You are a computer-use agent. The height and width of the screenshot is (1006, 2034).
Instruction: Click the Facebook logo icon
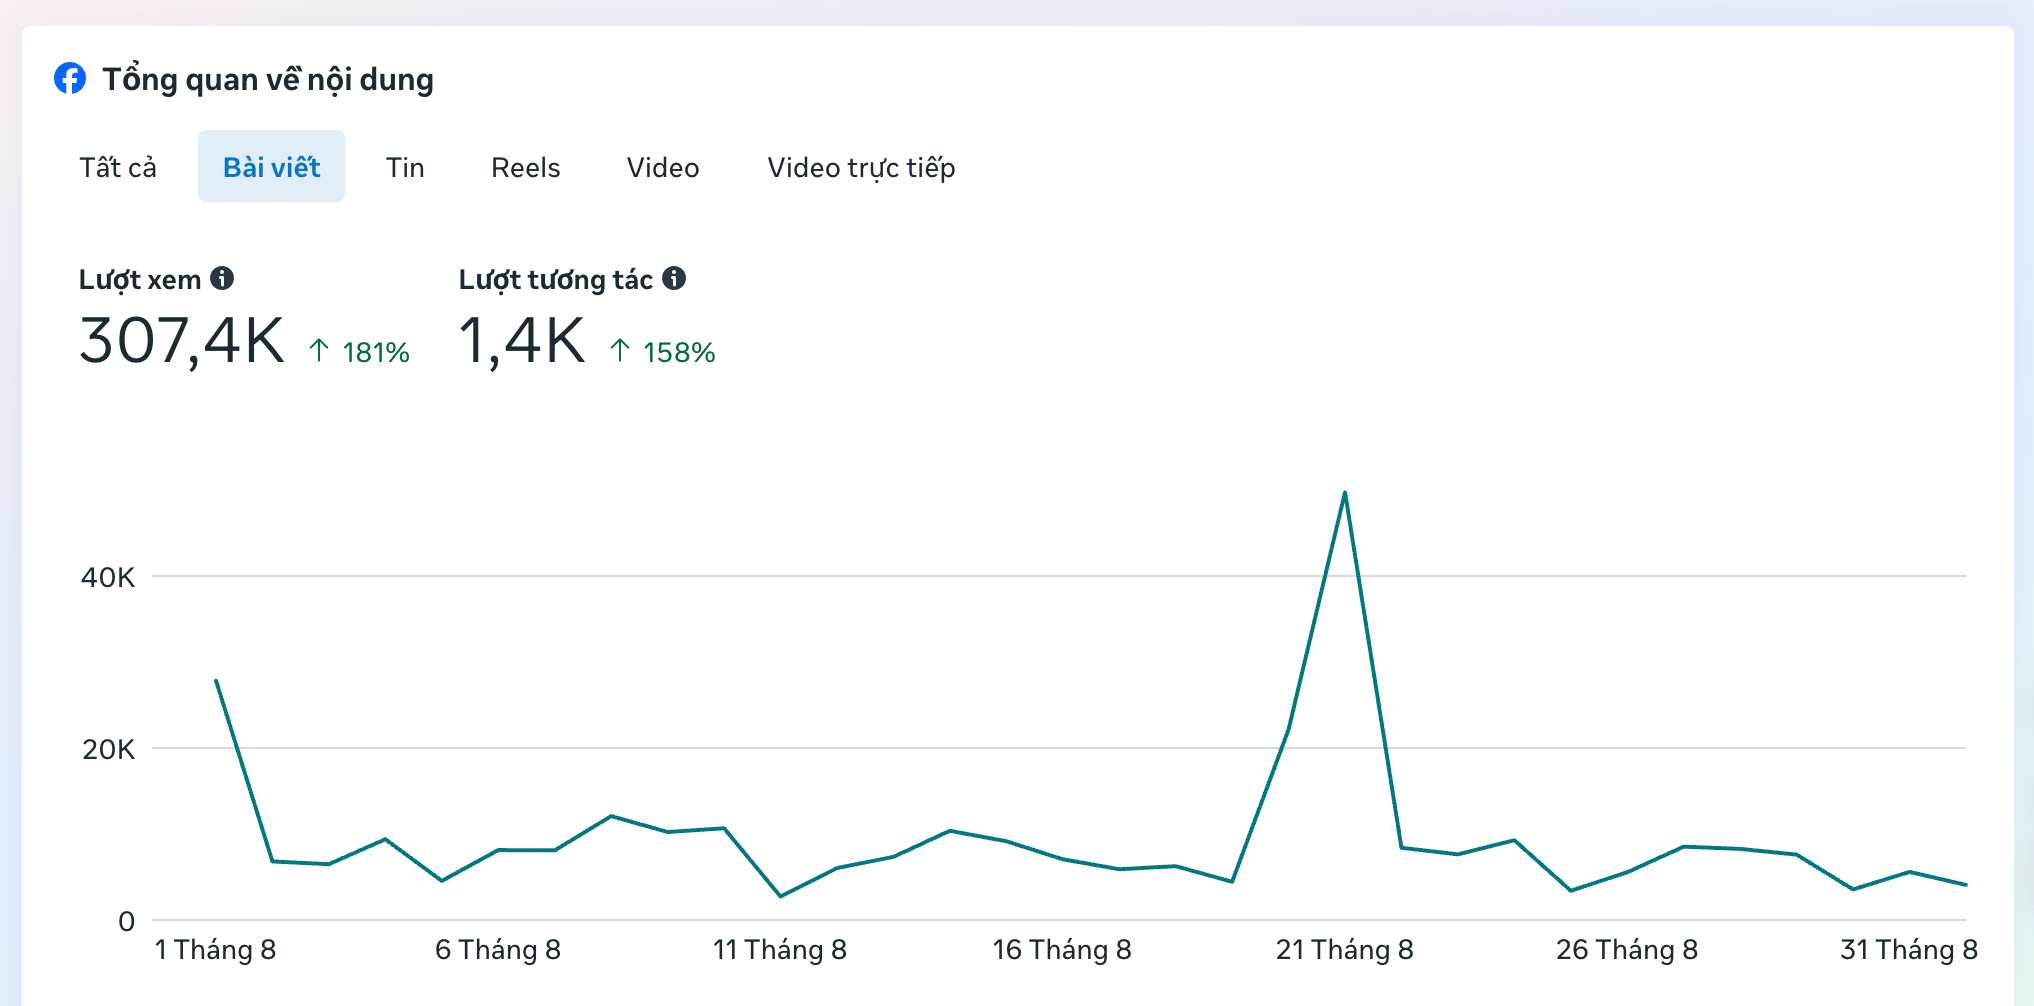click(70, 78)
